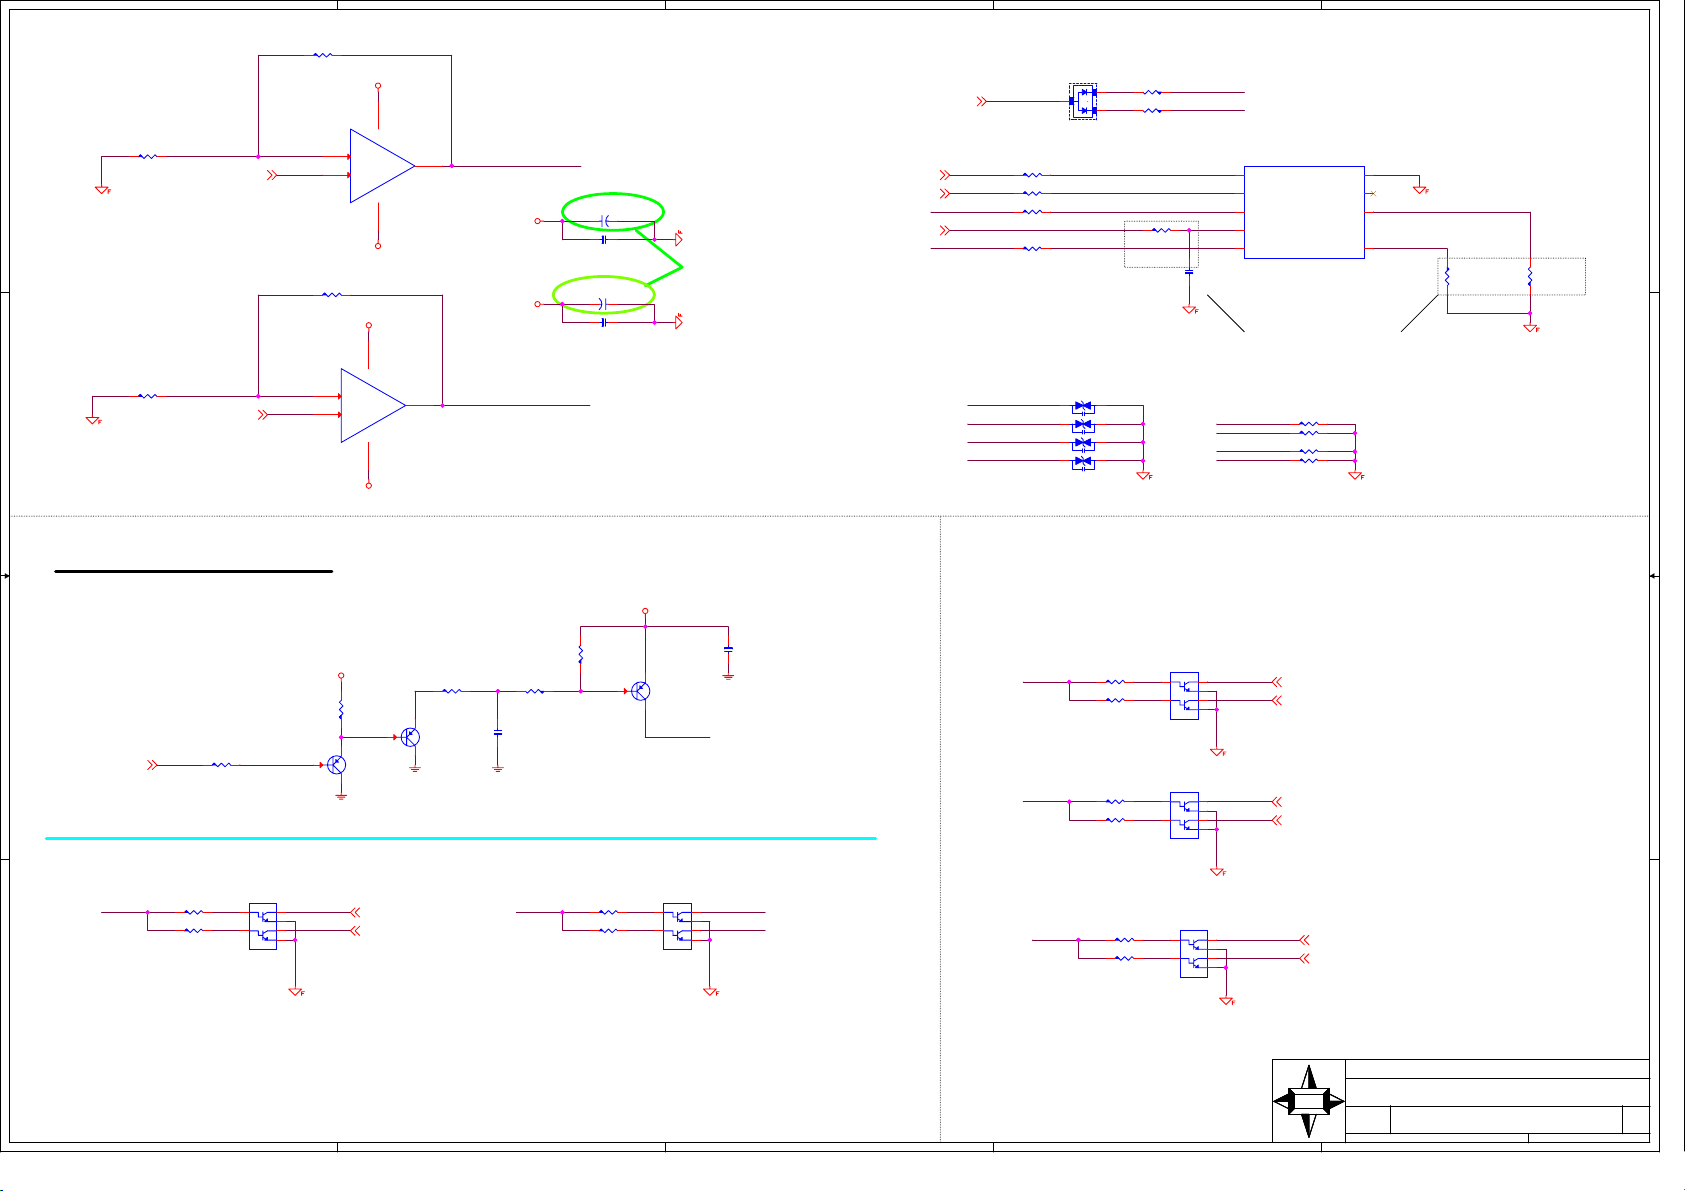Click the capacitor inside the lower green ellipse
This screenshot has height=1191, width=1685.
[x=603, y=302]
